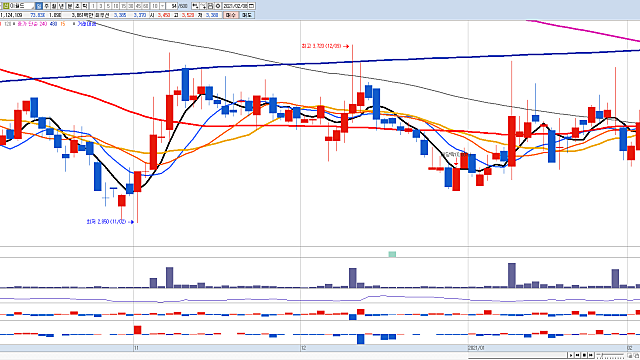Click the 2021/01 timeline label
Screen dimensions: 640x360
[476, 348]
